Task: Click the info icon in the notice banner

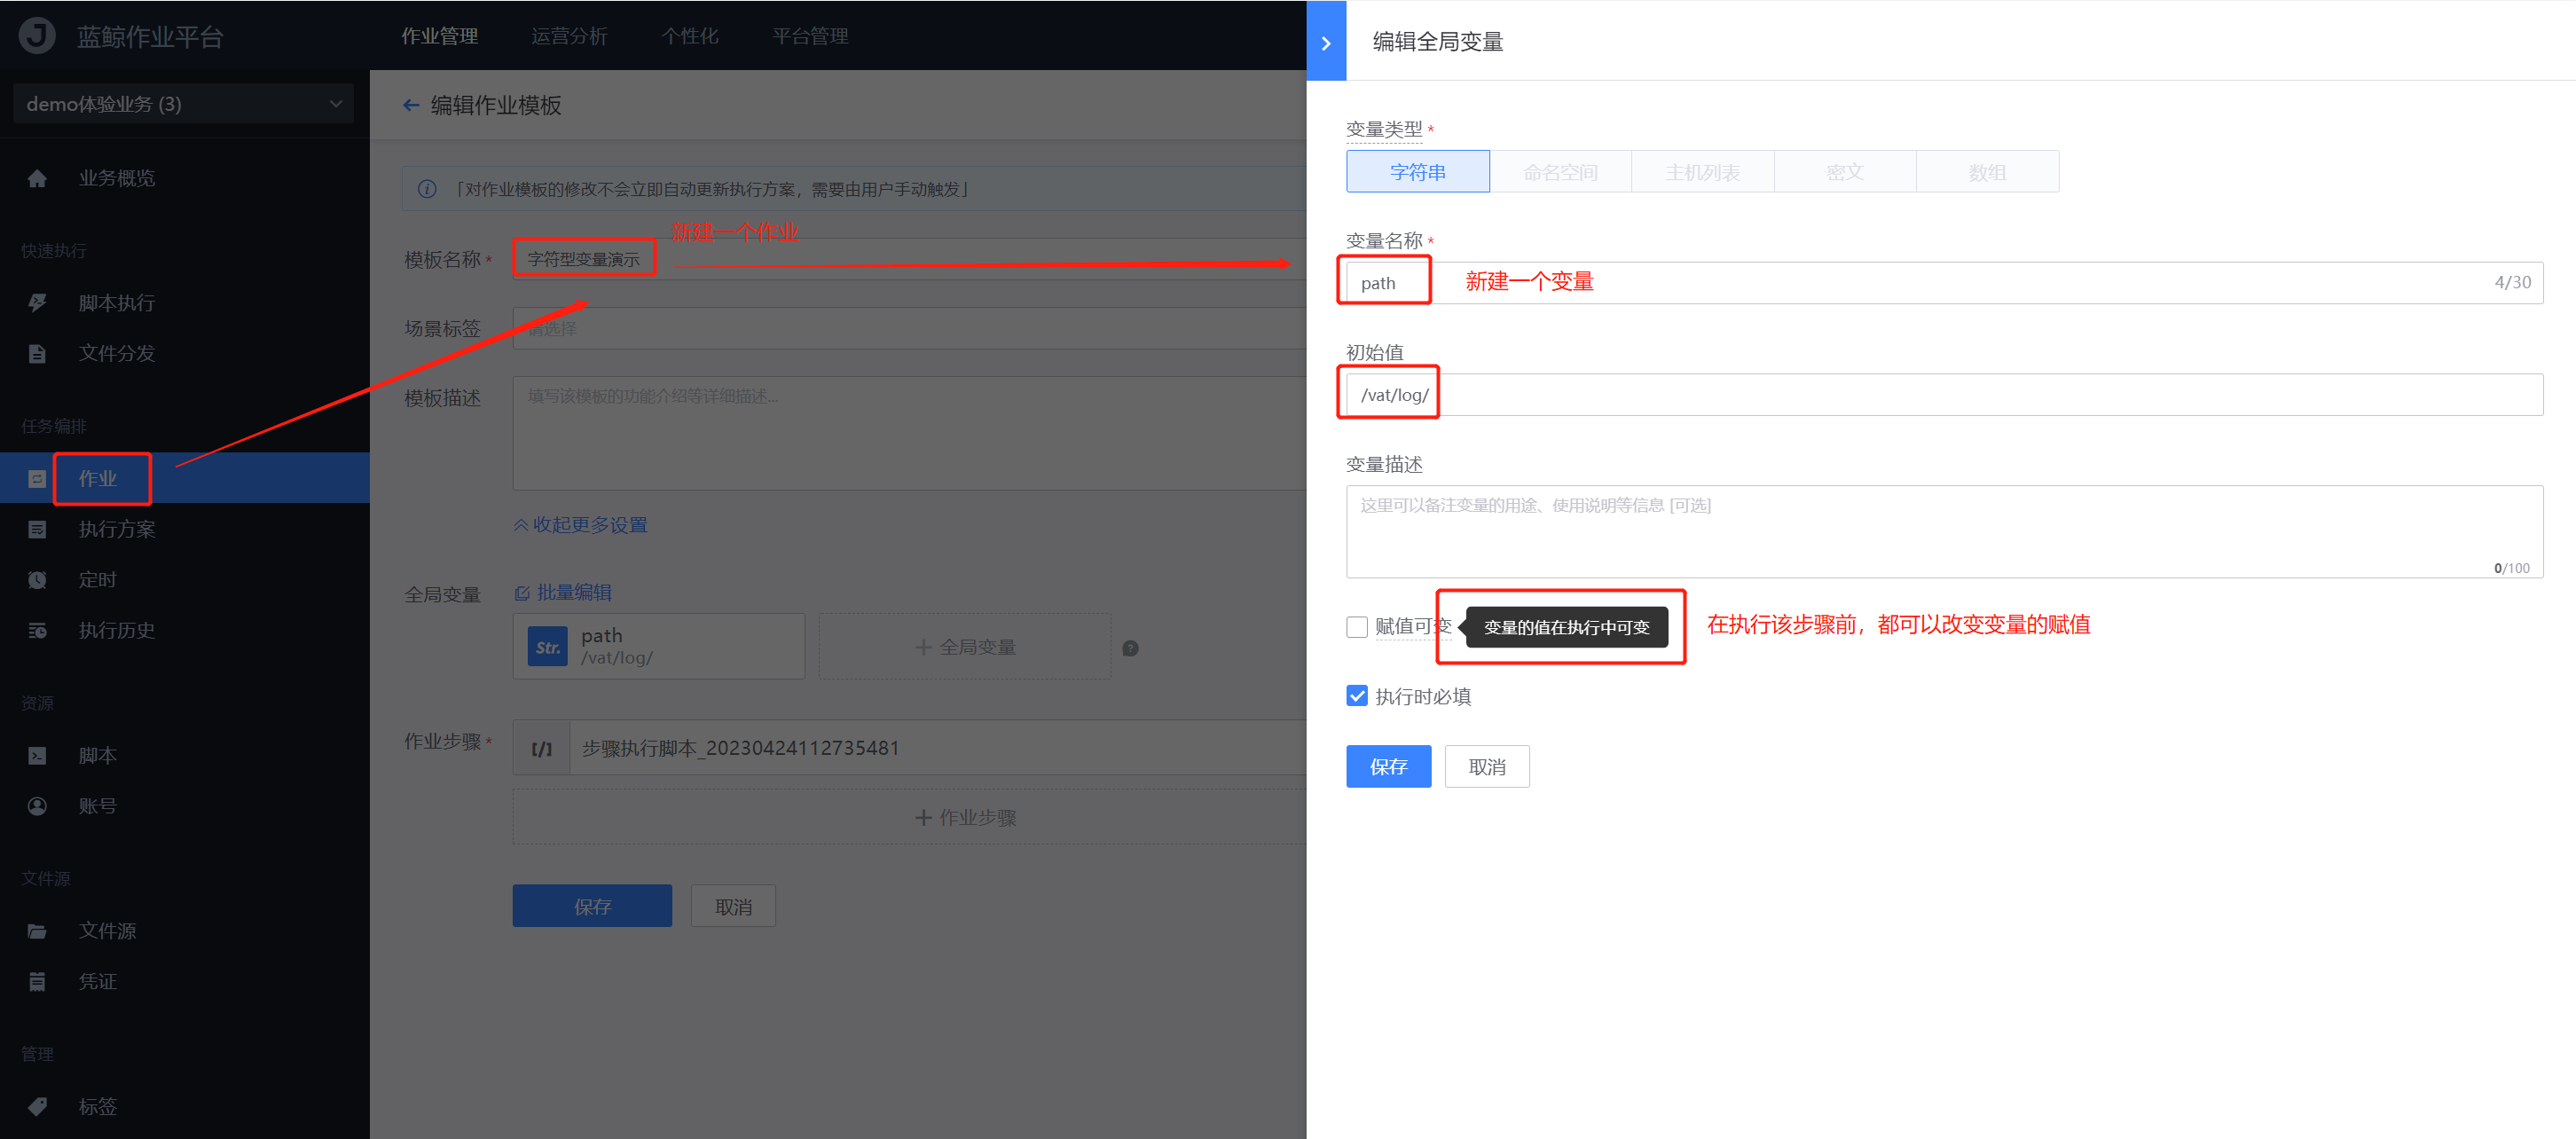Action: tap(427, 189)
